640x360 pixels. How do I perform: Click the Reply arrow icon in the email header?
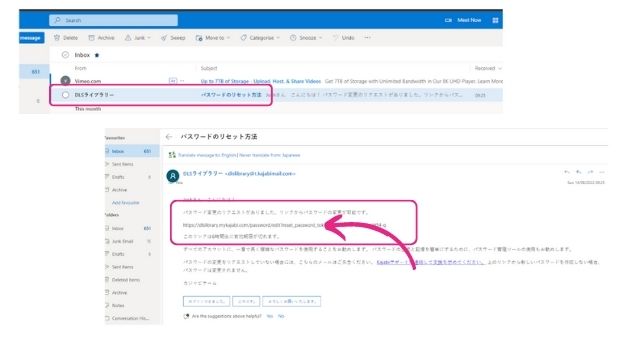pos(567,172)
